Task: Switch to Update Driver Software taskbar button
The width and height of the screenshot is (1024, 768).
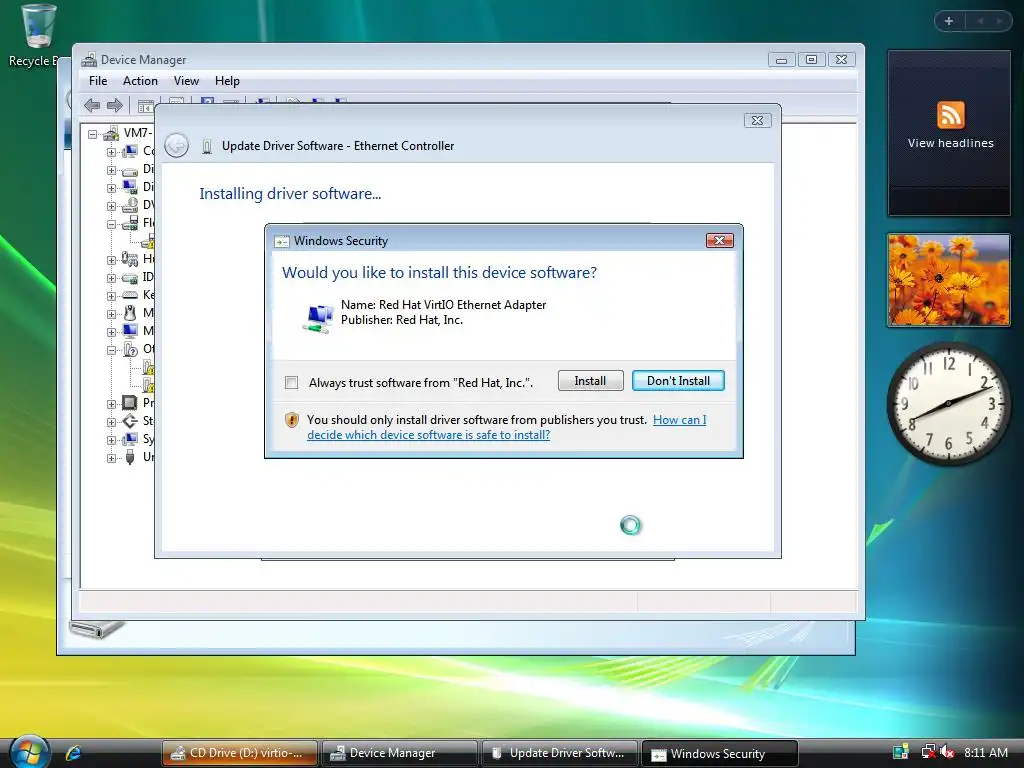Action: [x=559, y=753]
